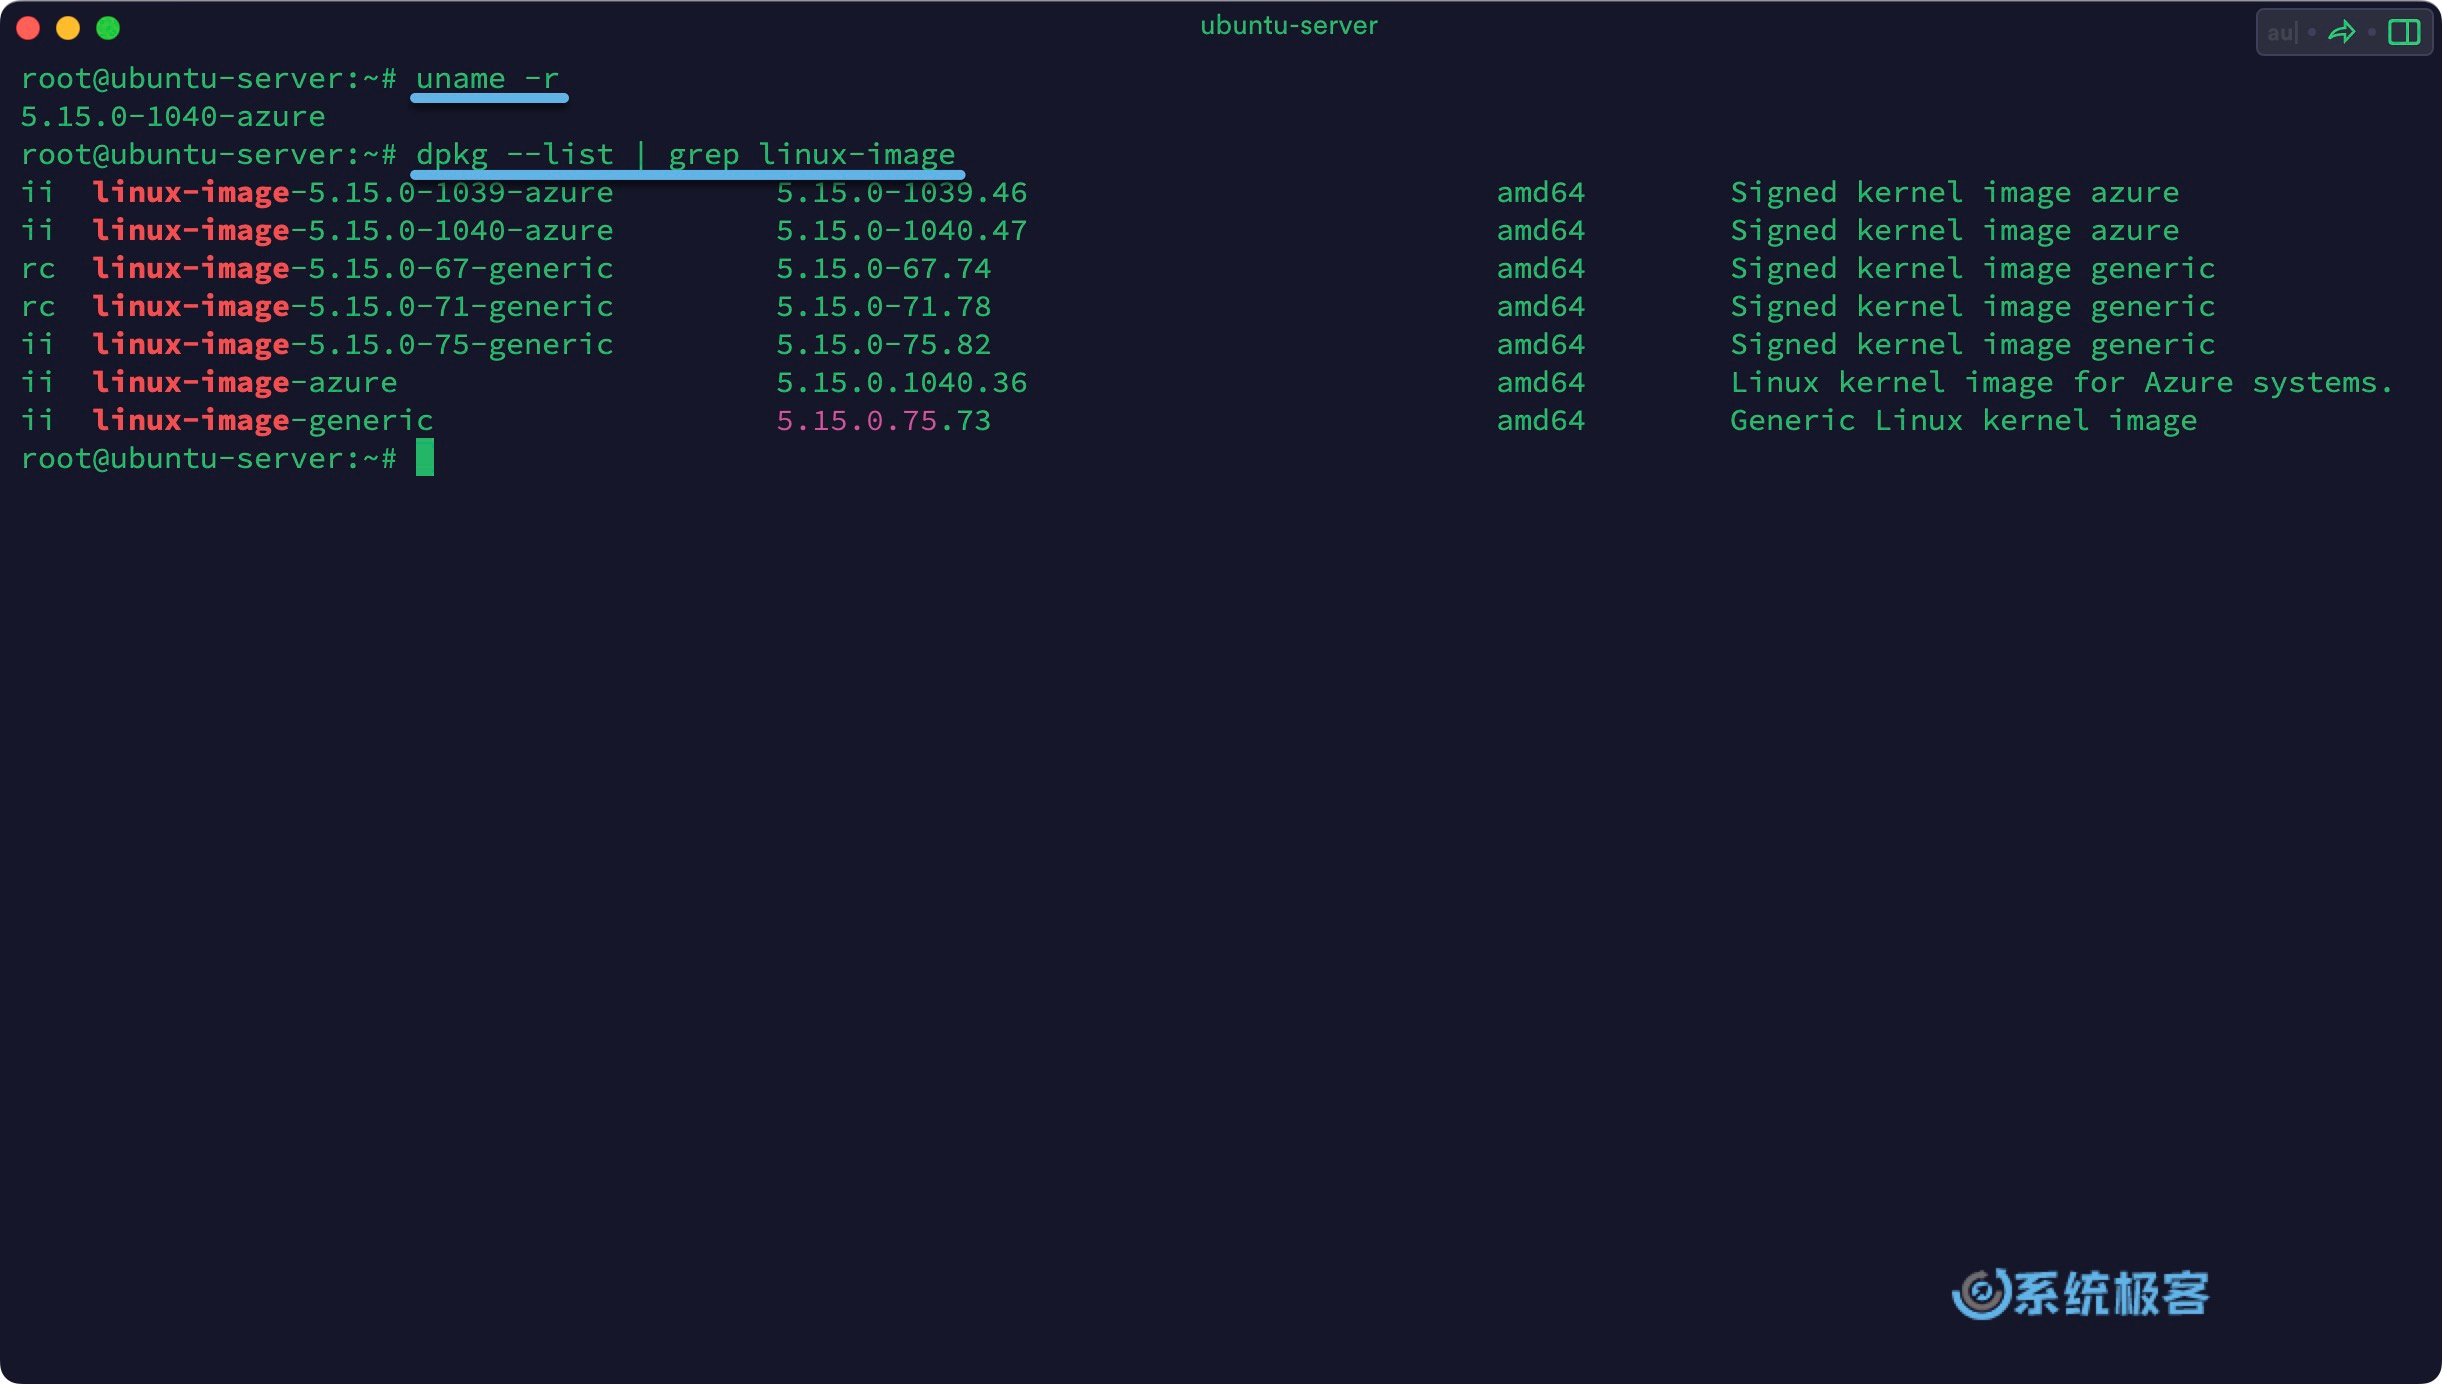The height and width of the screenshot is (1384, 2442).
Task: Click version 5.15.0-1039.46
Action: [x=902, y=192]
